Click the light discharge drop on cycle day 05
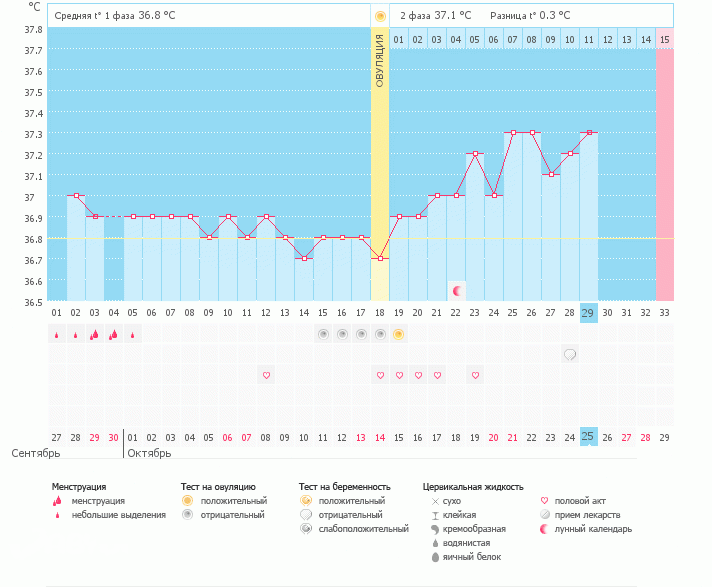Viewport: 712px width, 587px height. point(132,336)
